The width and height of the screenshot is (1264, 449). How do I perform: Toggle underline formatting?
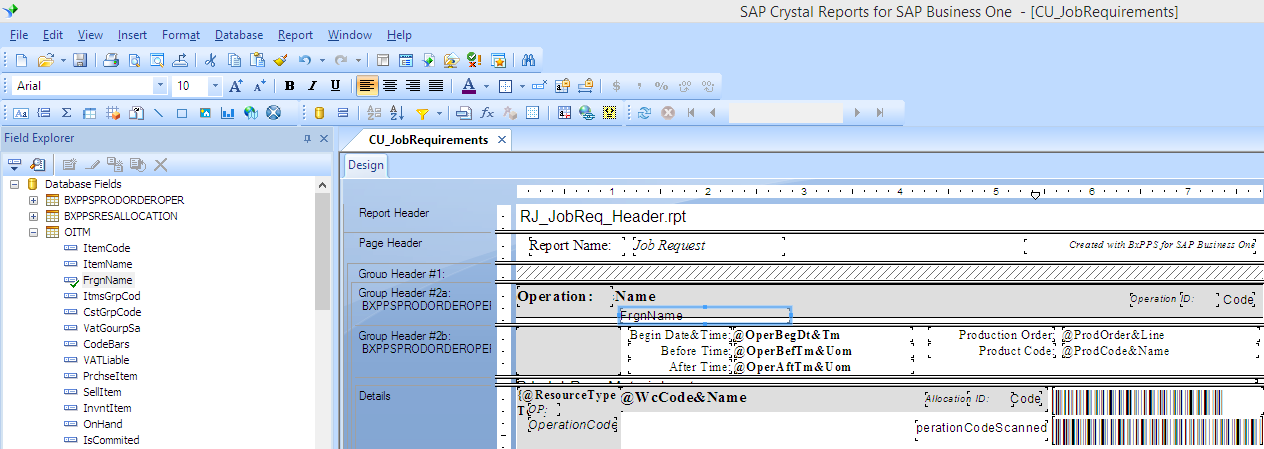335,86
